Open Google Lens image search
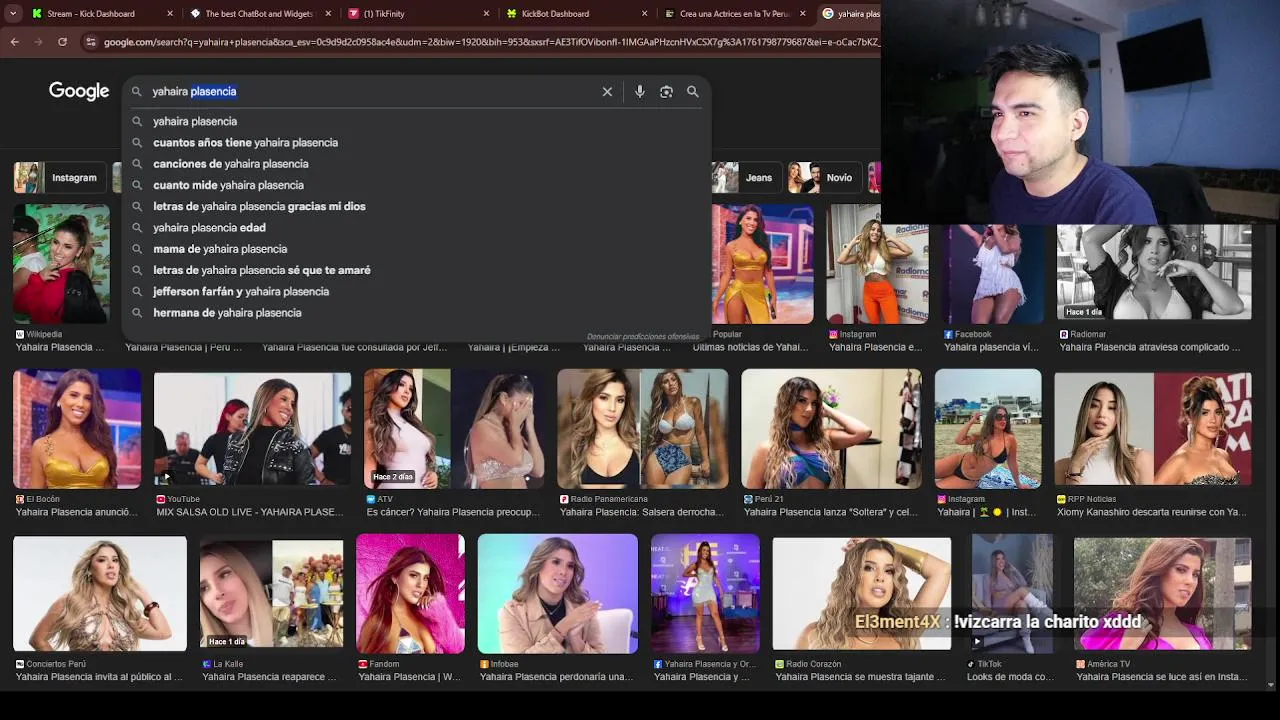 coord(666,91)
